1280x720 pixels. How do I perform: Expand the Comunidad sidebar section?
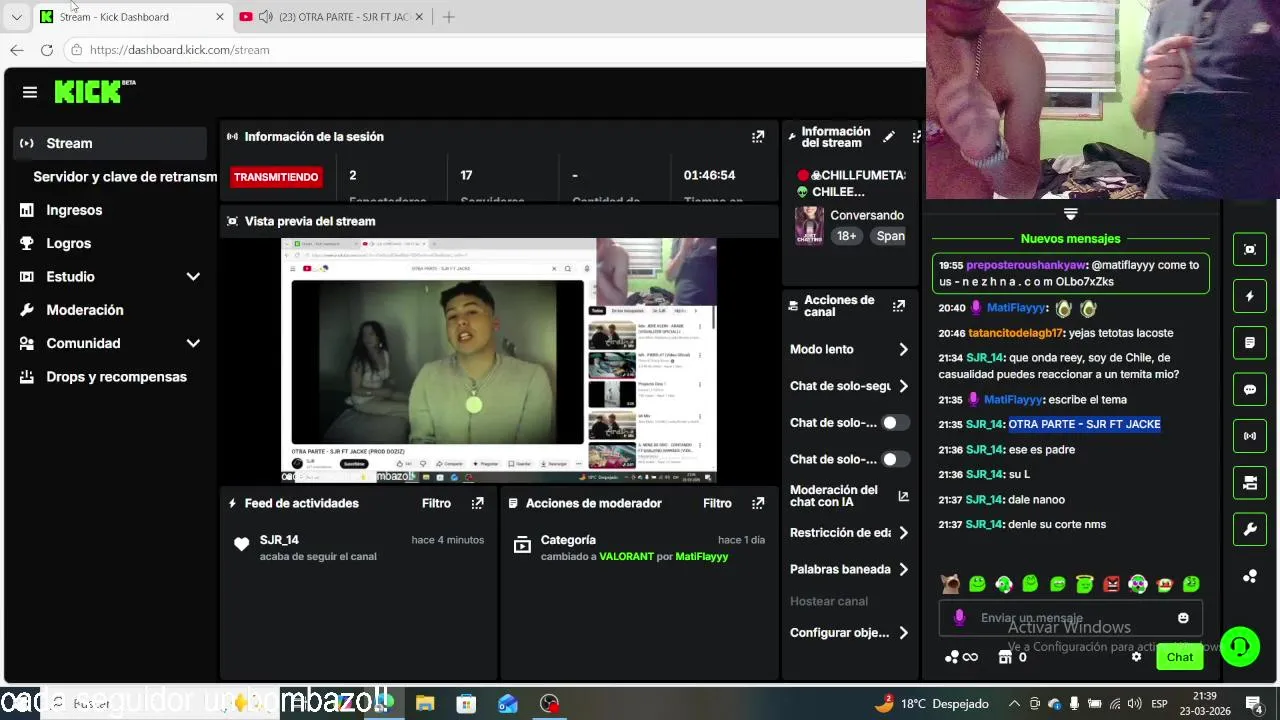110,343
